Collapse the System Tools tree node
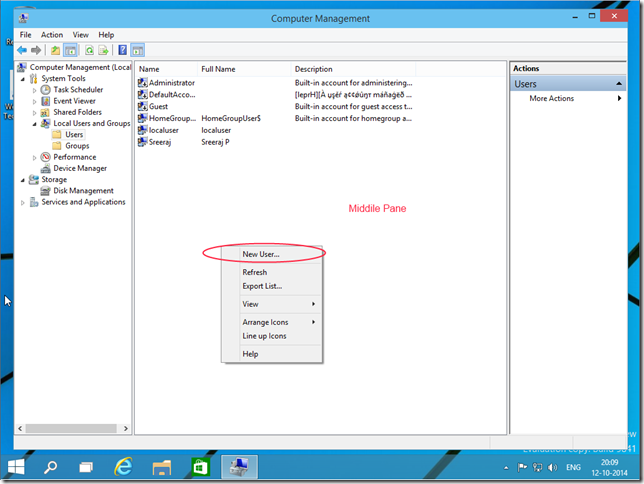Screen dimensions: 644x484 [23, 79]
